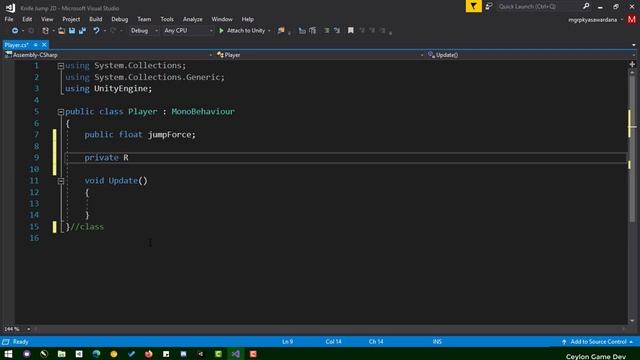This screenshot has width=640, height=360.
Task: Open the Build menu
Action: (96, 19)
